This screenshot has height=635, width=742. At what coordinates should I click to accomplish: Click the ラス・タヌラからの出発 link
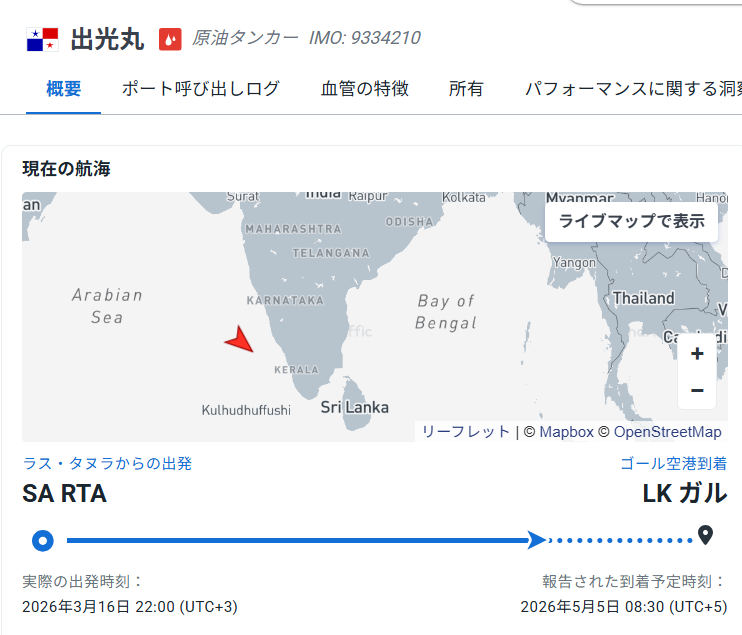107,463
